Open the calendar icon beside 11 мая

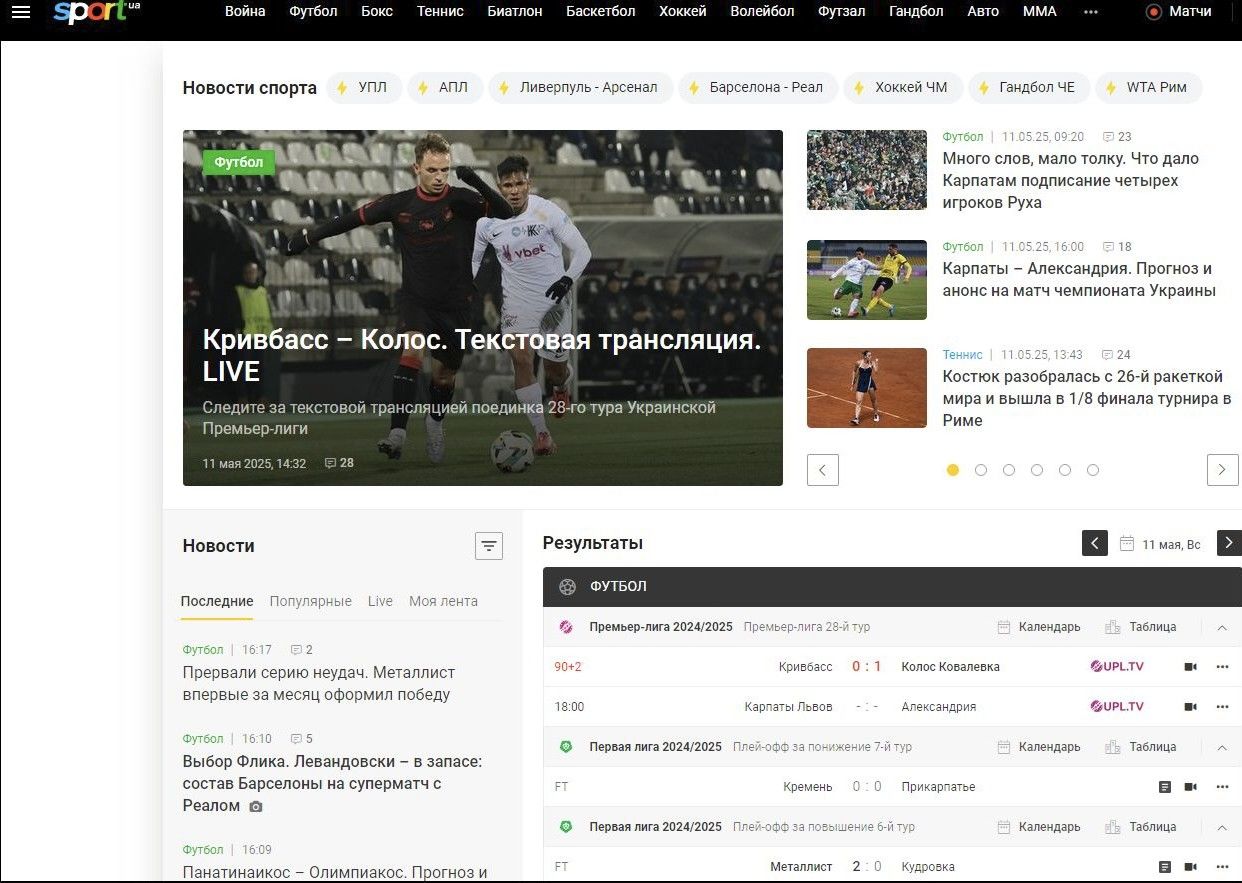point(1127,544)
